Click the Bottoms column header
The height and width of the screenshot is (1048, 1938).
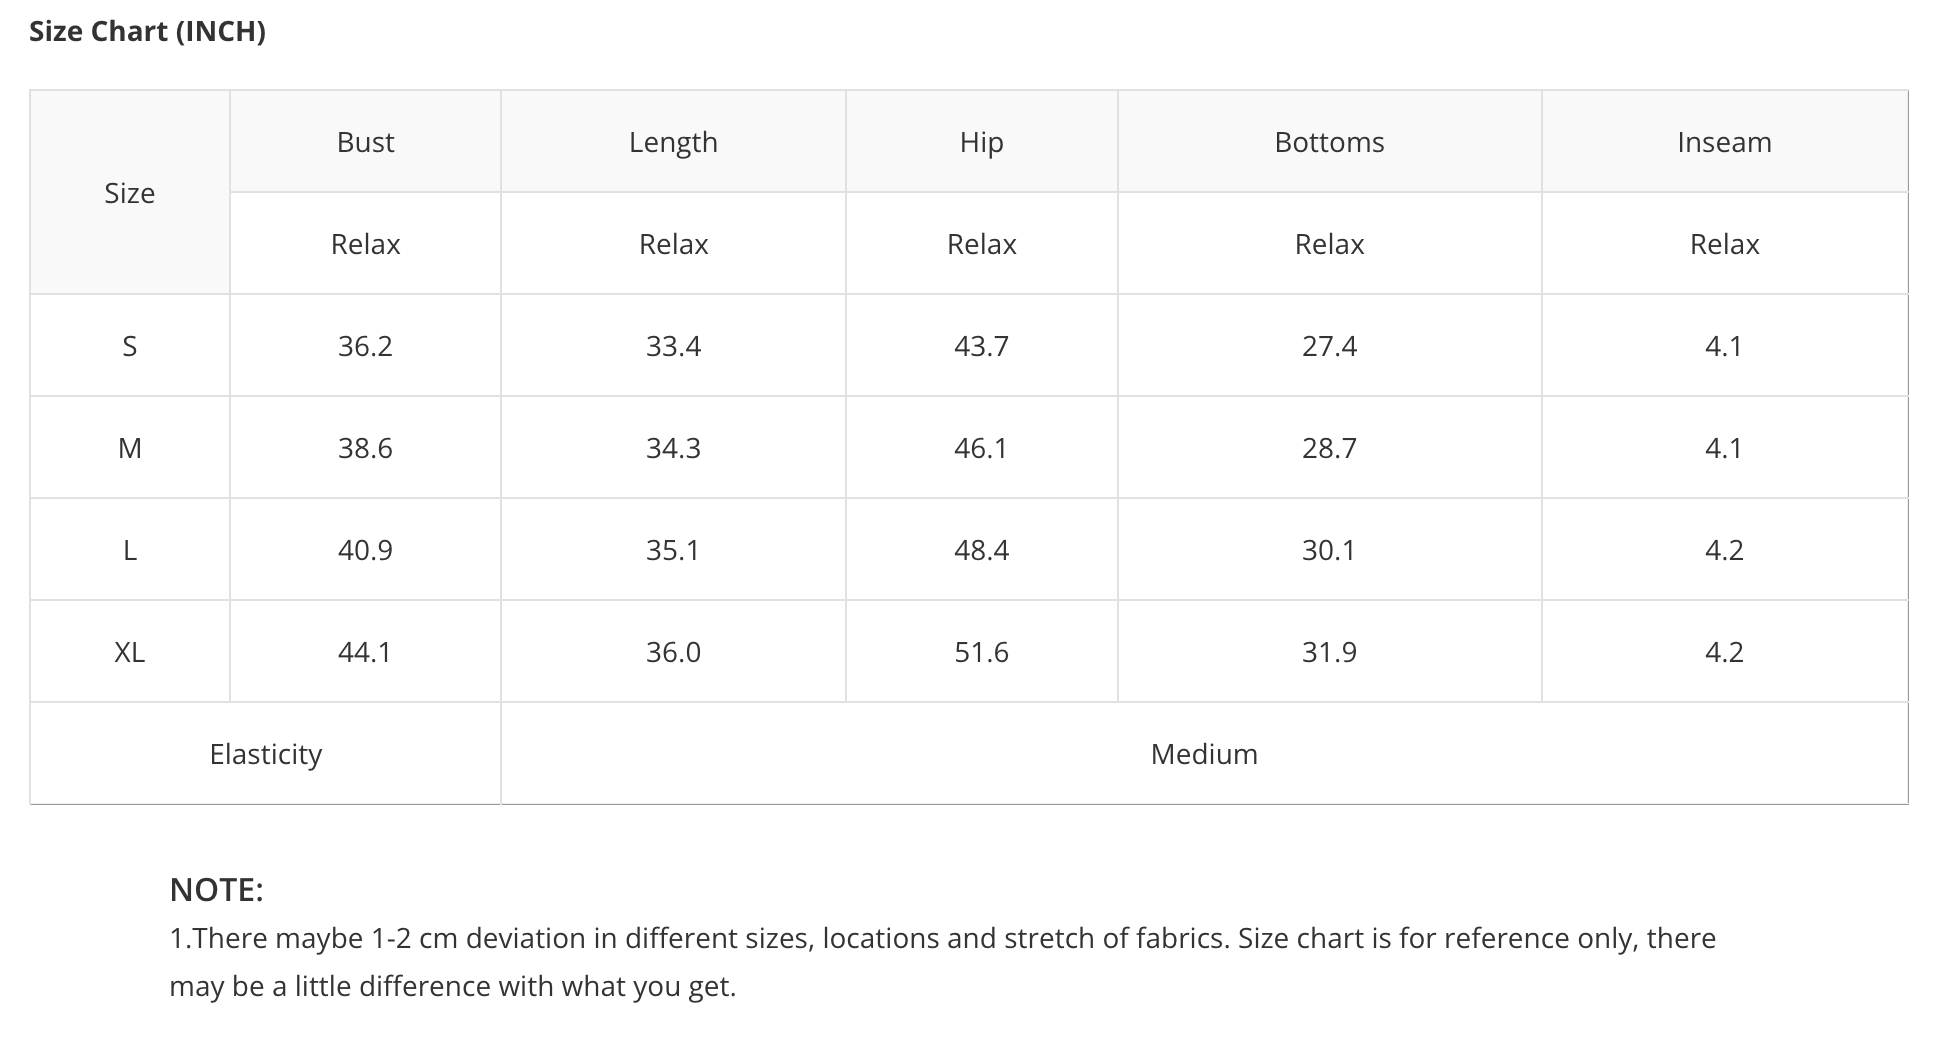tap(1329, 142)
